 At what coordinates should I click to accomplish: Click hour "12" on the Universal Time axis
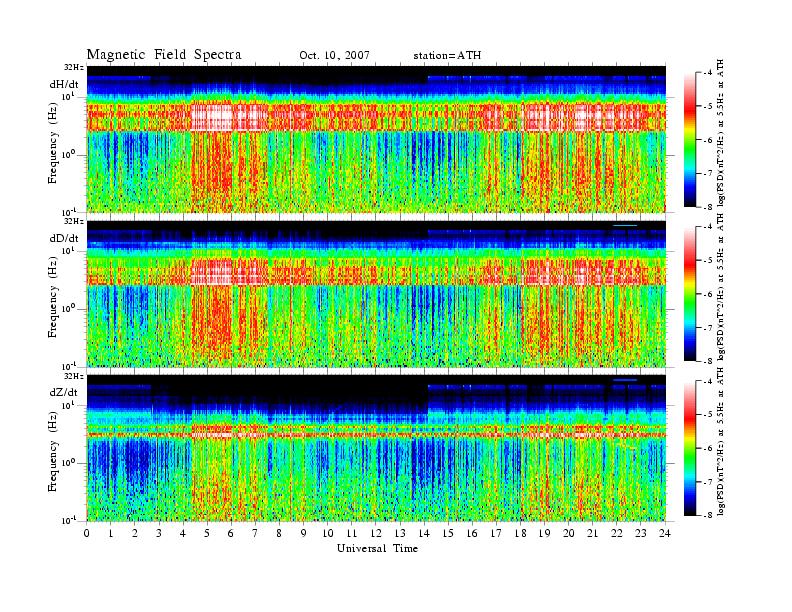[376, 533]
